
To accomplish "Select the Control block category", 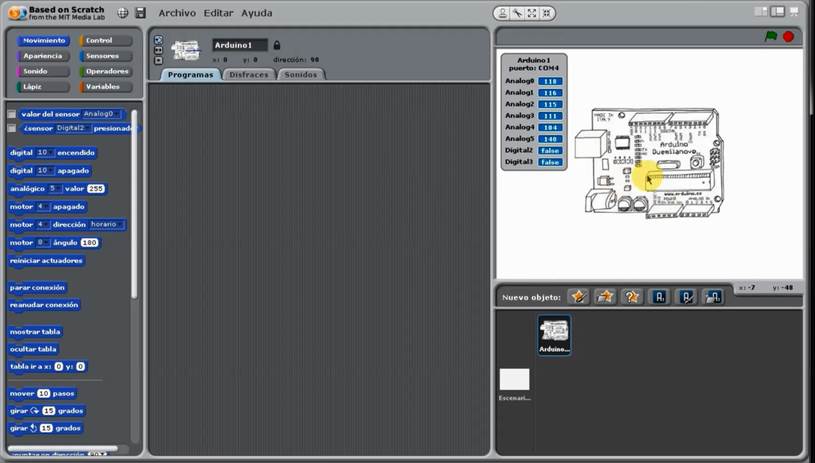I will click(x=106, y=41).
